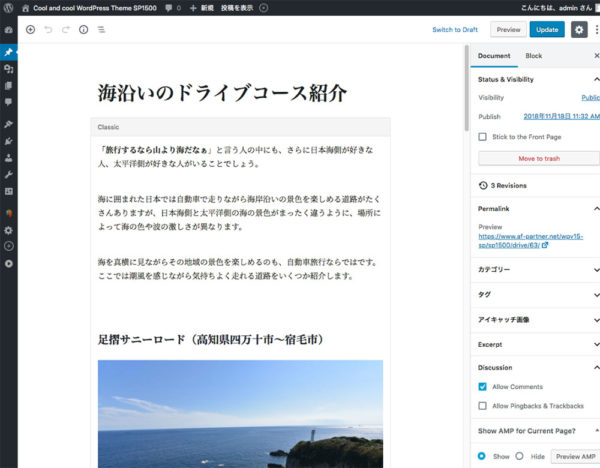The image size is (600, 468).
Task: Open Plugins icon in admin sidebar
Action: pos(8,141)
